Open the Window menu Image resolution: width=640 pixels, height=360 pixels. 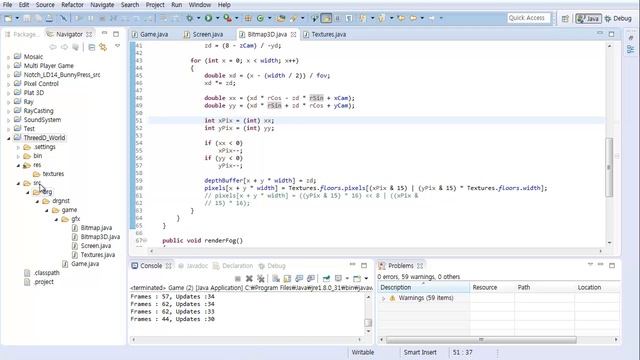(x=200, y=5)
